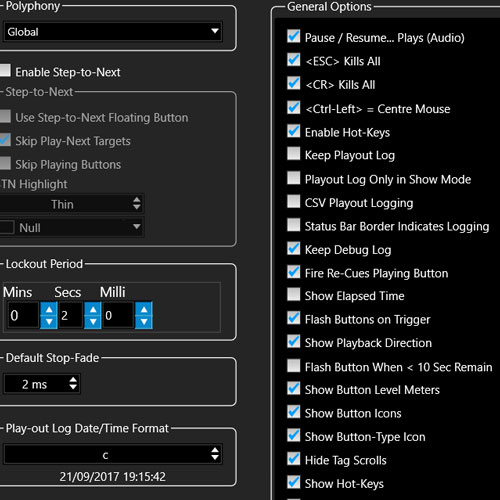Uncheck Hide Tag Scrolls

[294, 459]
